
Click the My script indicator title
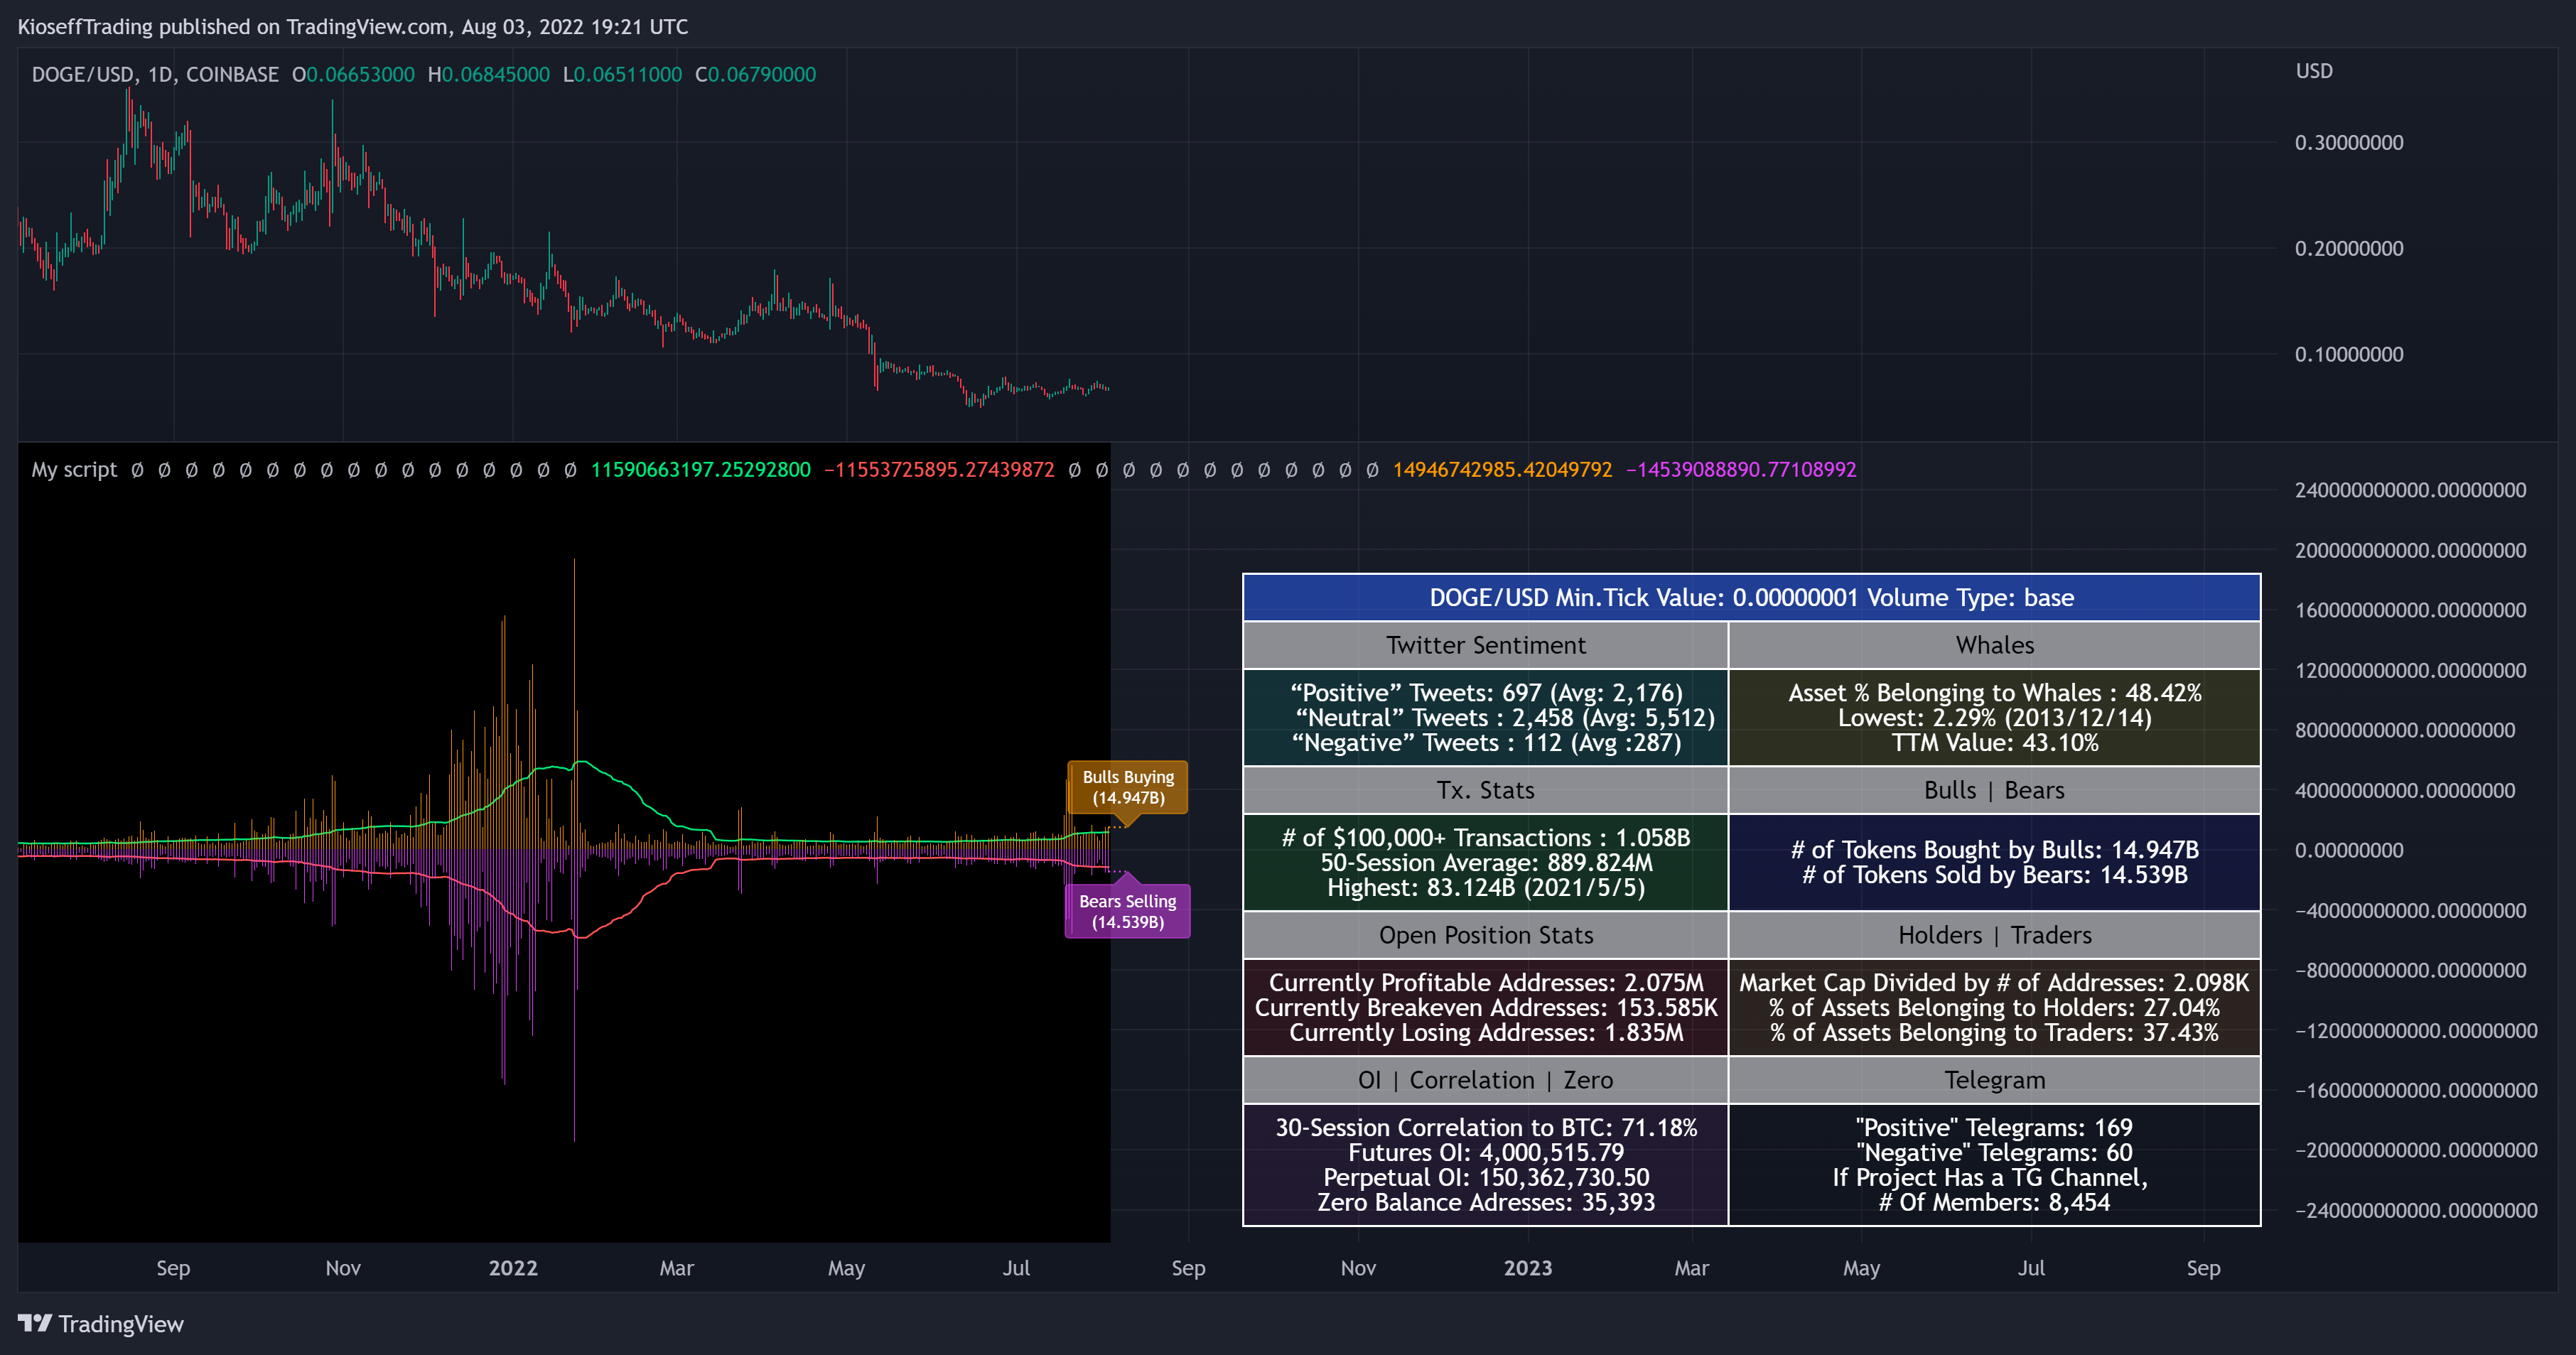coord(74,470)
